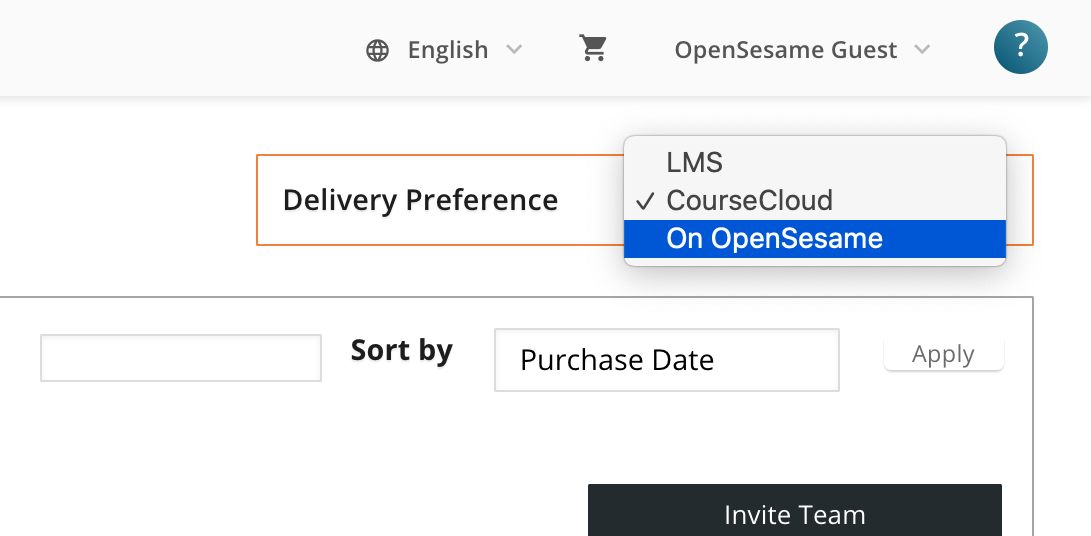This screenshot has height=536, width=1091.
Task: Open help via question mark icon
Action: [x=1021, y=47]
